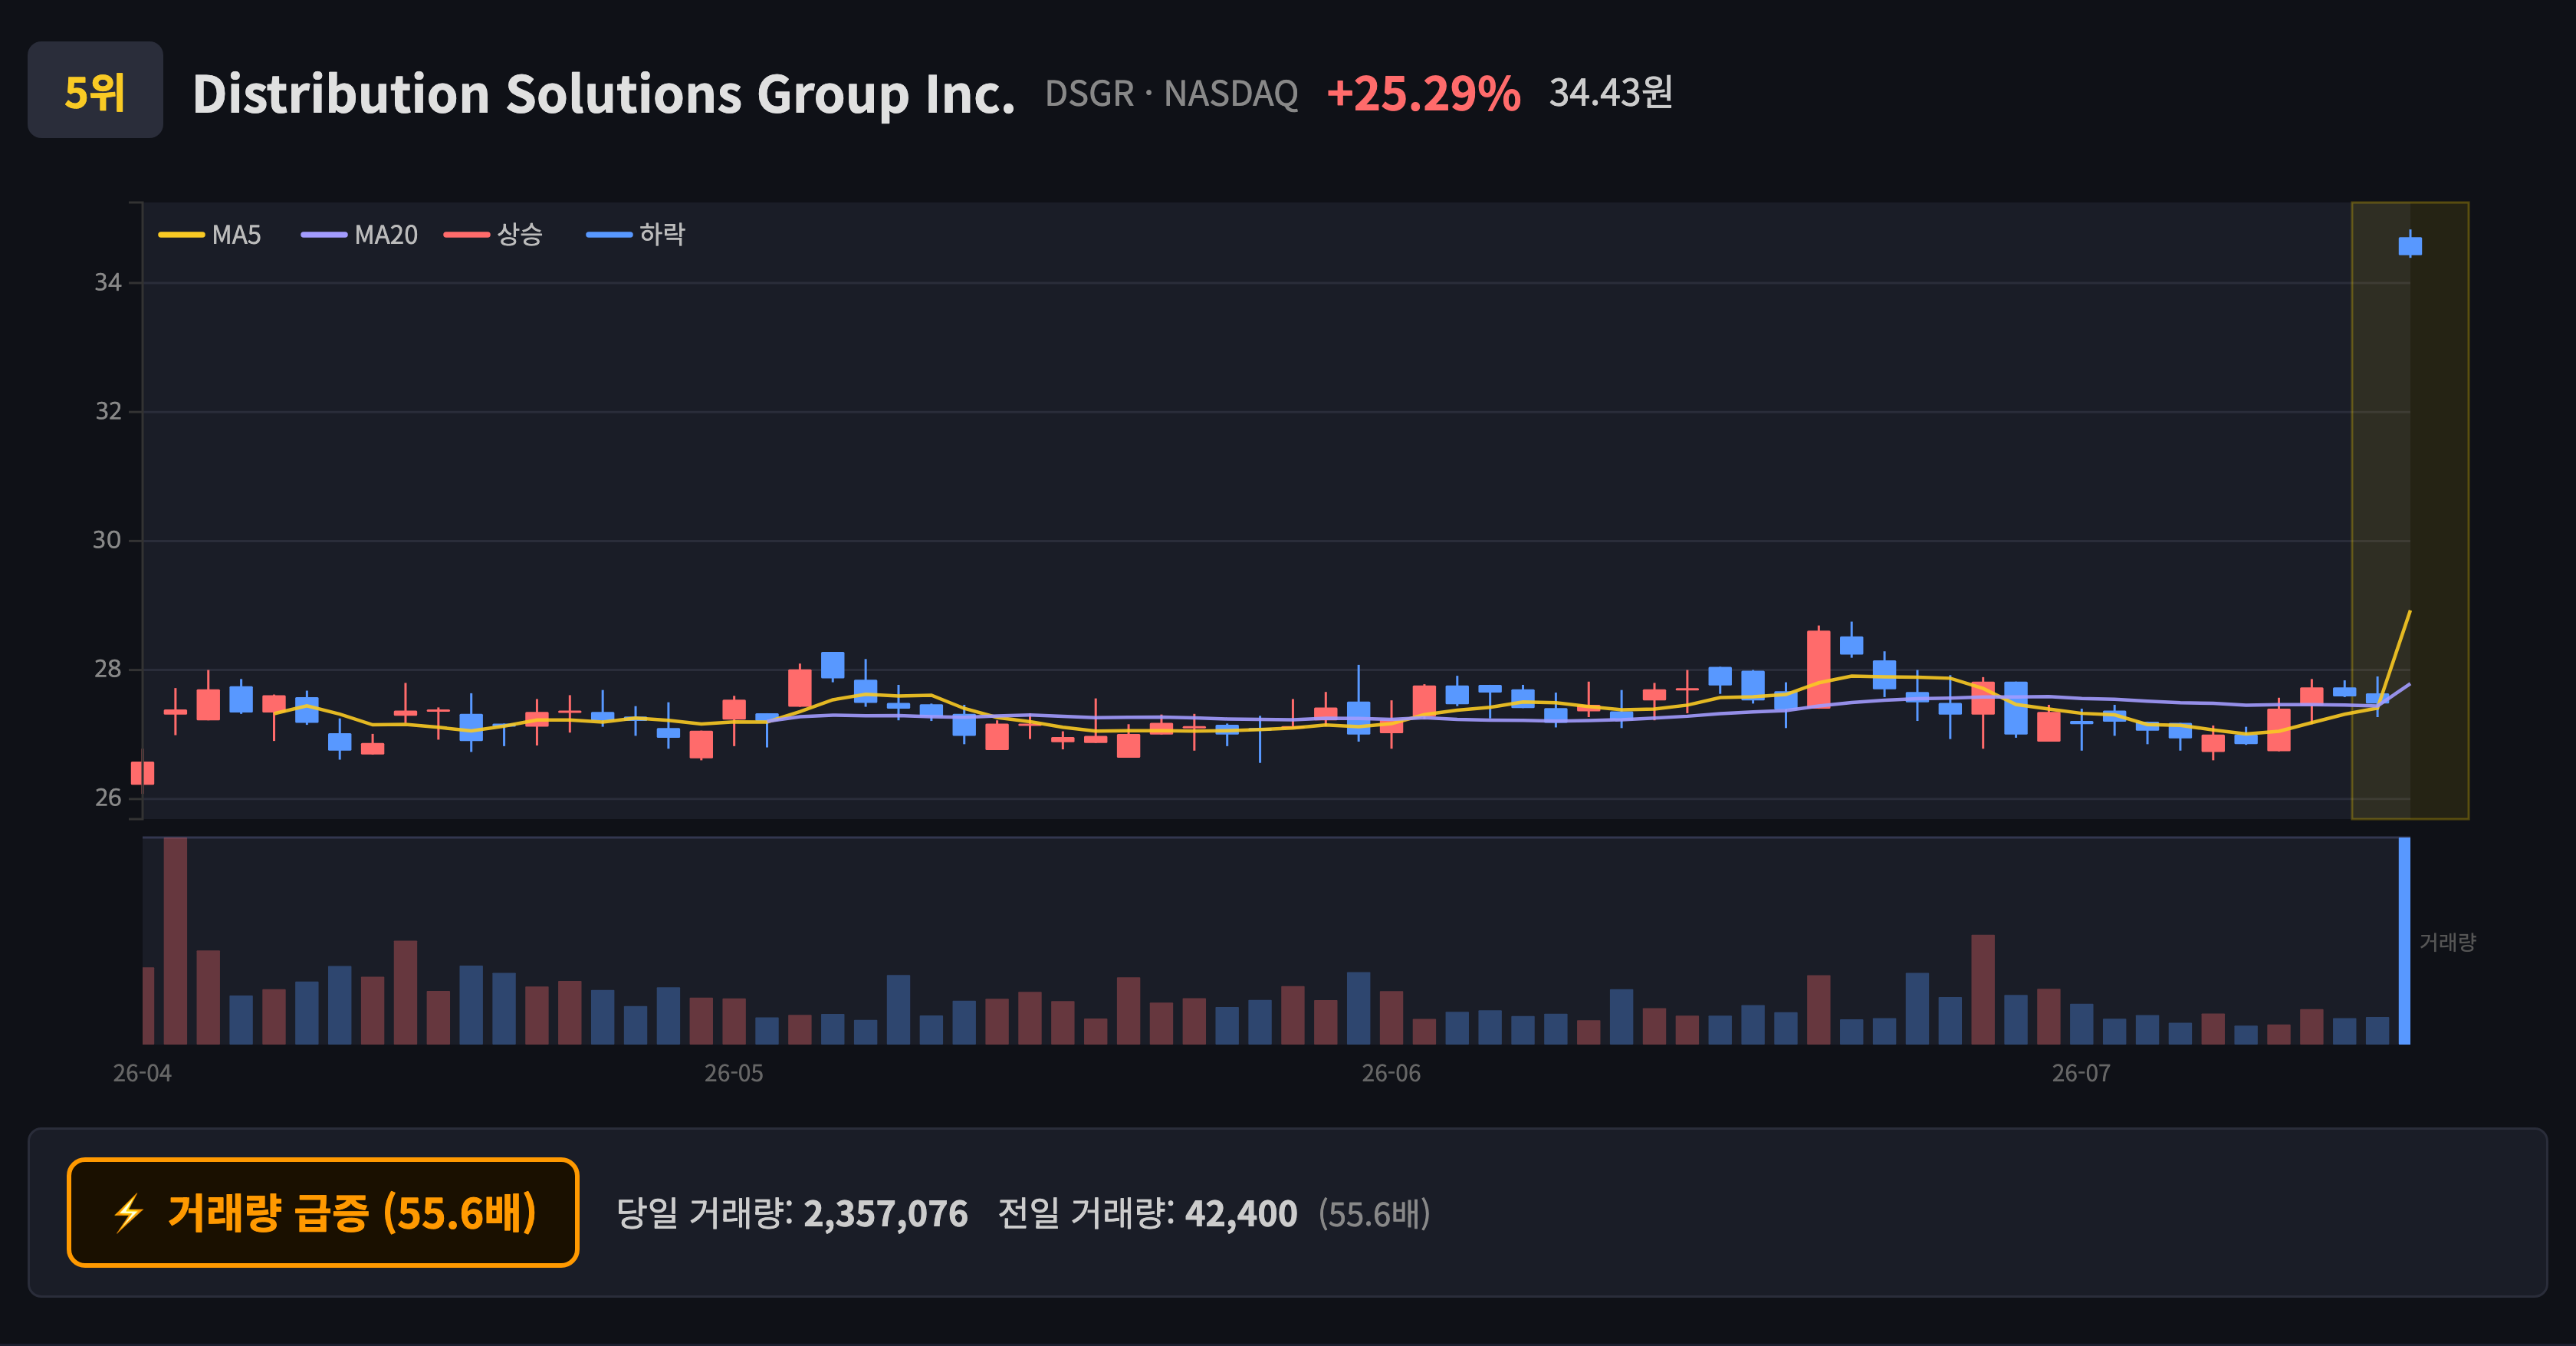
Task: Click the 26-04 date axis label
Action: 142,1074
